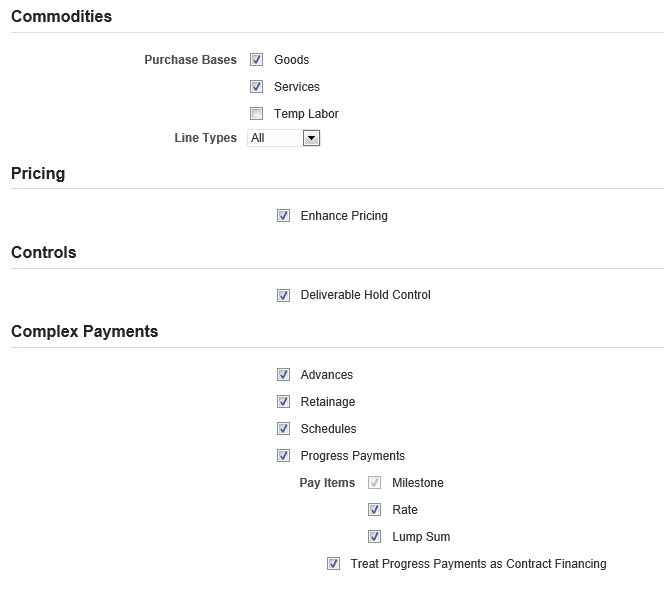
Task: Toggle the Progress Payments checkbox
Action: click(x=283, y=456)
